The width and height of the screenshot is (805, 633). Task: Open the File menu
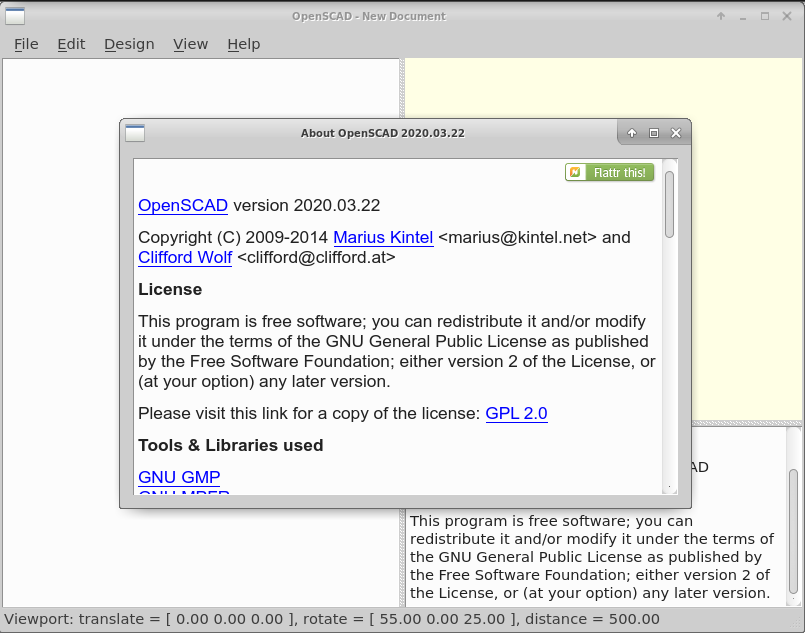26,44
